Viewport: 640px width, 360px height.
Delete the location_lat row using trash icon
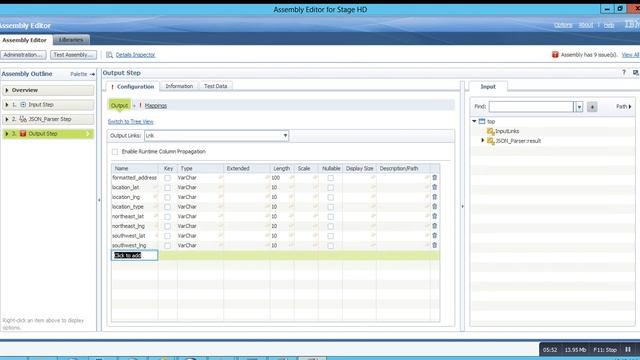point(434,187)
